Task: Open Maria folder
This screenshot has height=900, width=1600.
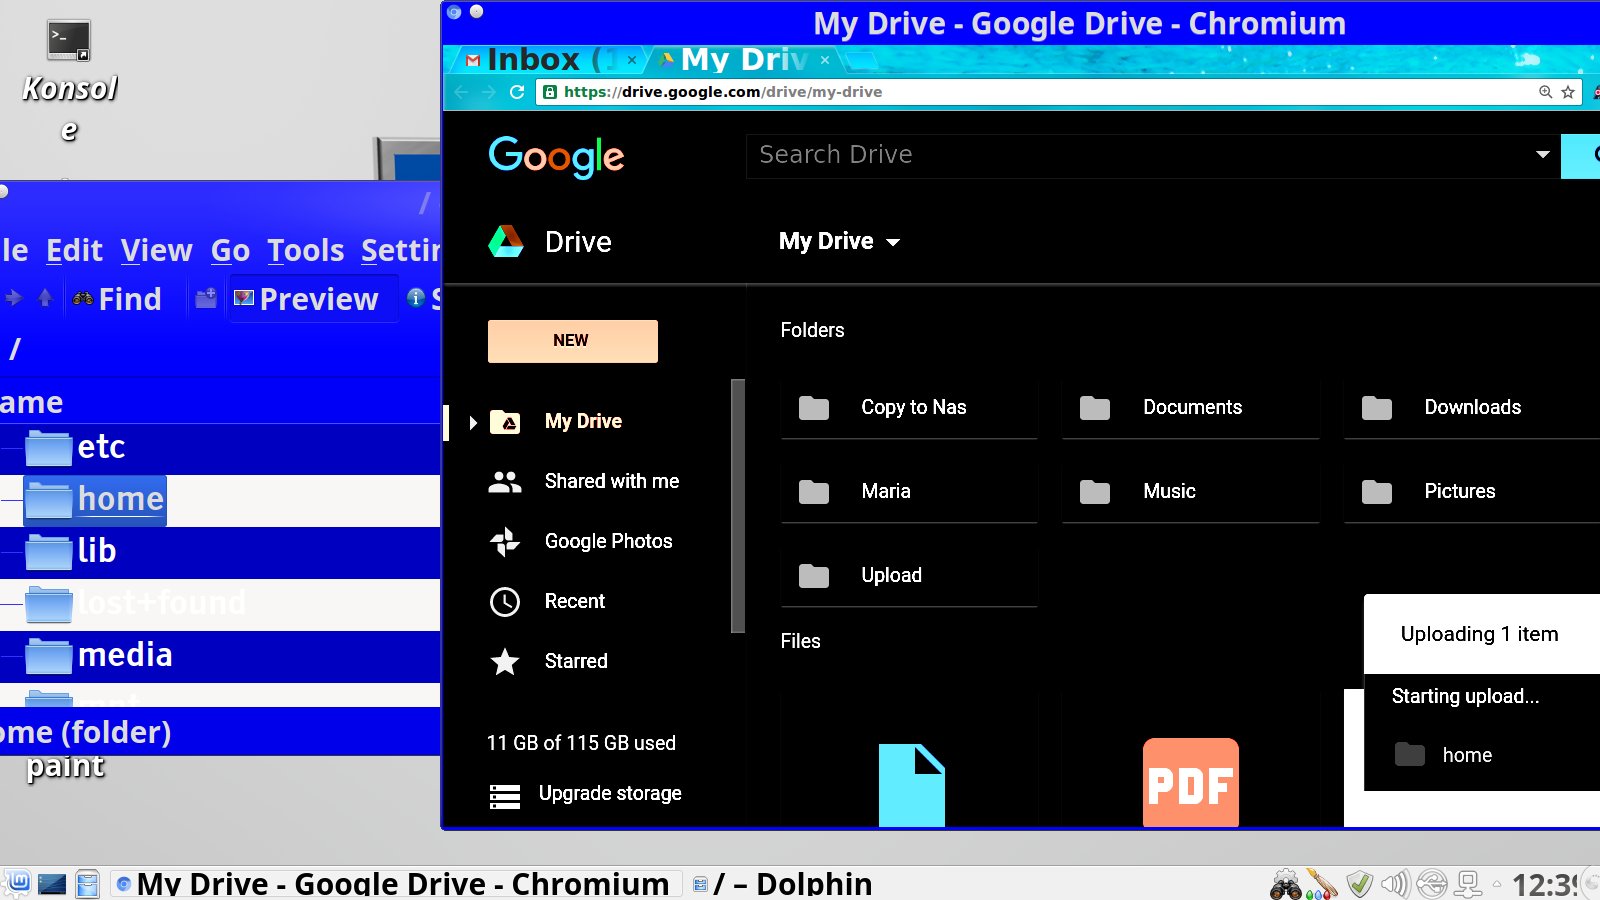Action: [909, 492]
